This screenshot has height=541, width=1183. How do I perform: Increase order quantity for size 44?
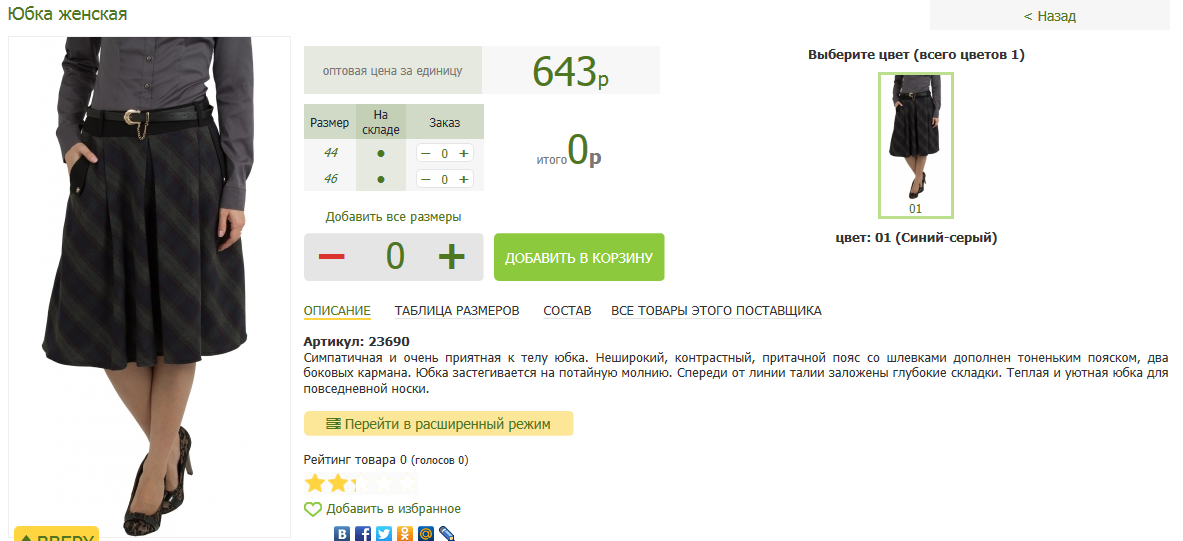[x=463, y=153]
